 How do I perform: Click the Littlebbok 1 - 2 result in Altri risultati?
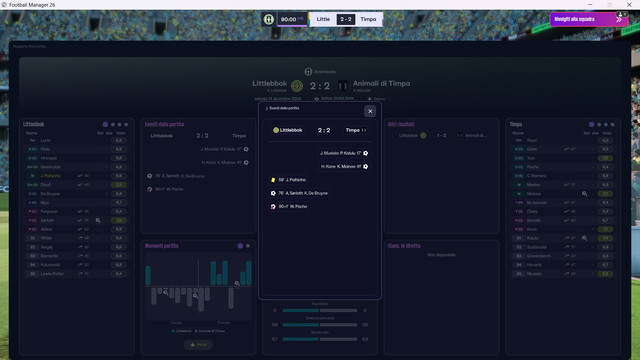[441, 136]
